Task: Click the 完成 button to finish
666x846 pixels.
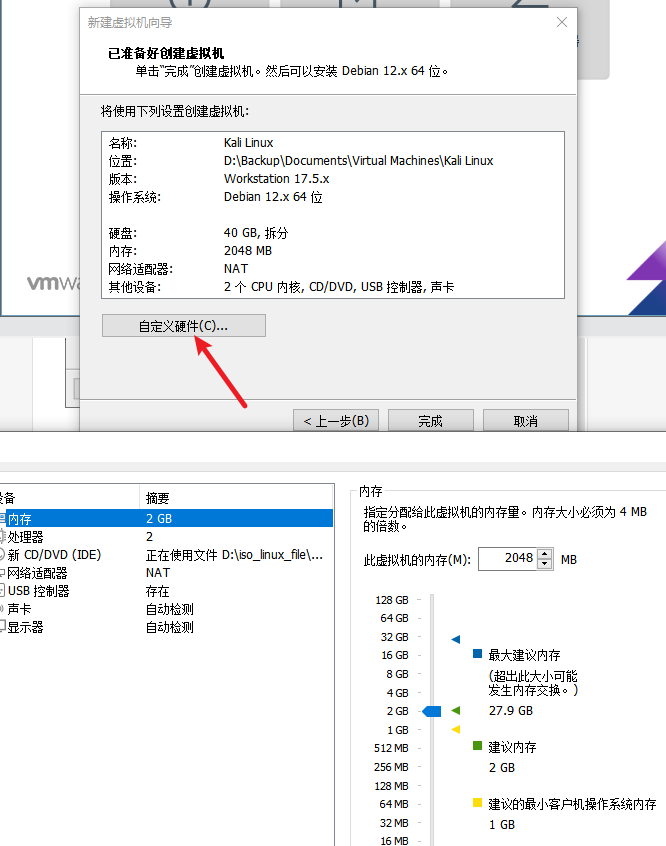Action: click(430, 421)
